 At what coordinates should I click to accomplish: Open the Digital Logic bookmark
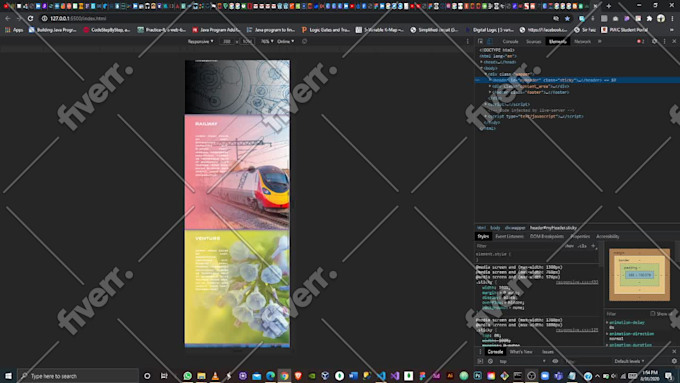(490, 30)
